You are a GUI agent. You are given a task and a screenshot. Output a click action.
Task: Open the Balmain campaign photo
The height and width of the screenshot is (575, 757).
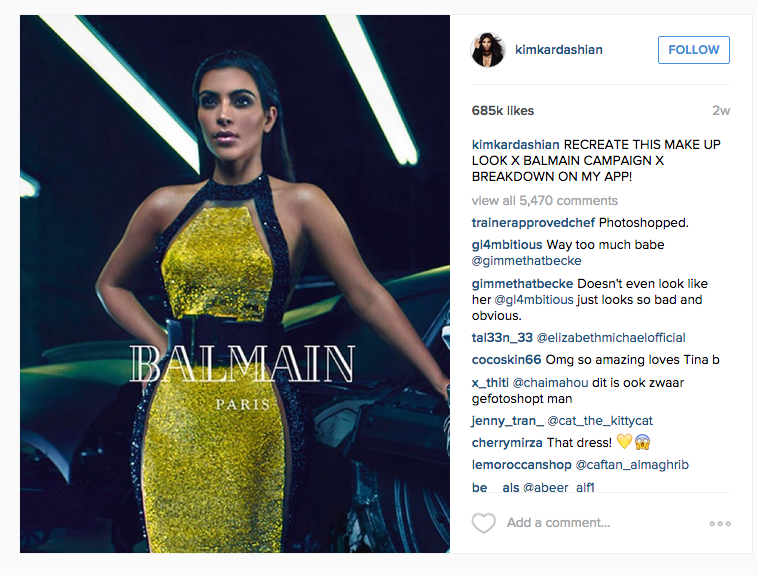(235, 284)
